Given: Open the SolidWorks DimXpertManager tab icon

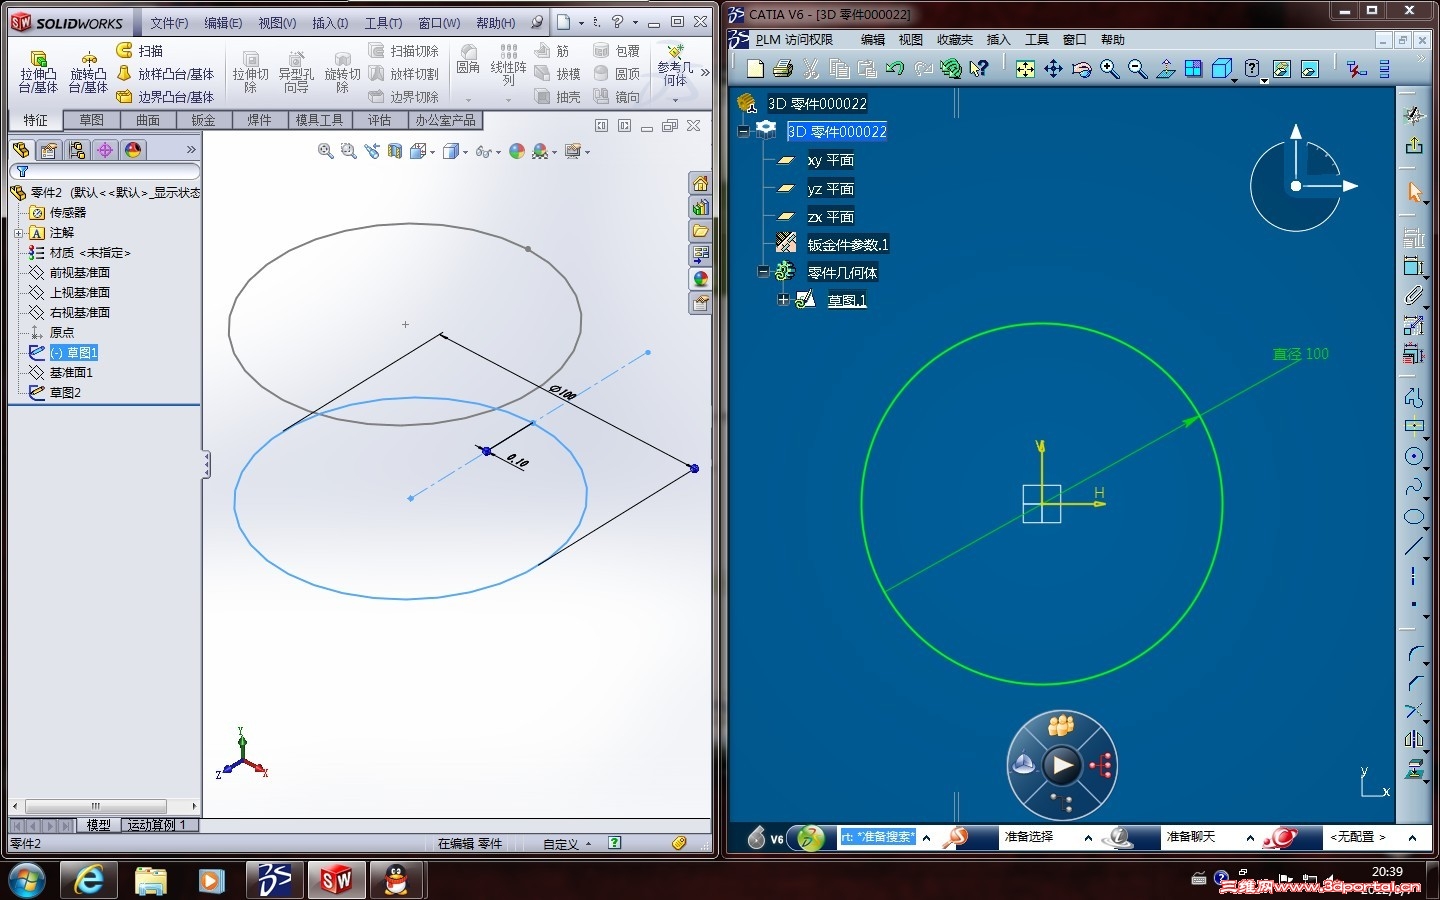Looking at the screenshot, I should click(x=105, y=150).
